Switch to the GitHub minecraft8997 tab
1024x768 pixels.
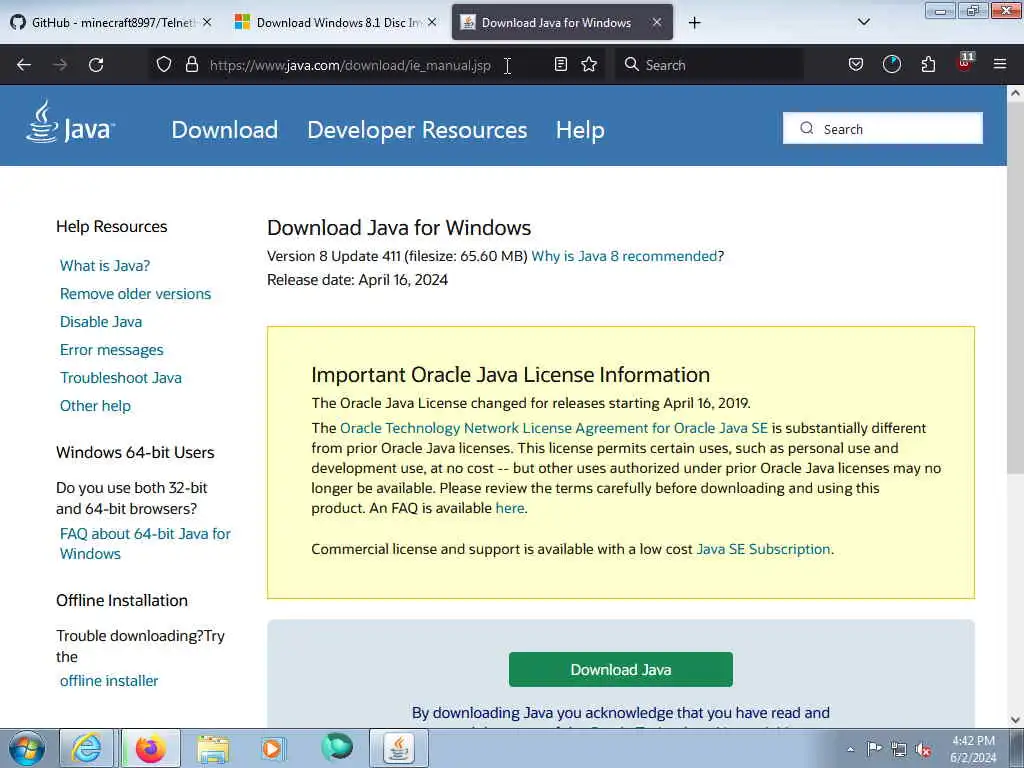coord(111,22)
